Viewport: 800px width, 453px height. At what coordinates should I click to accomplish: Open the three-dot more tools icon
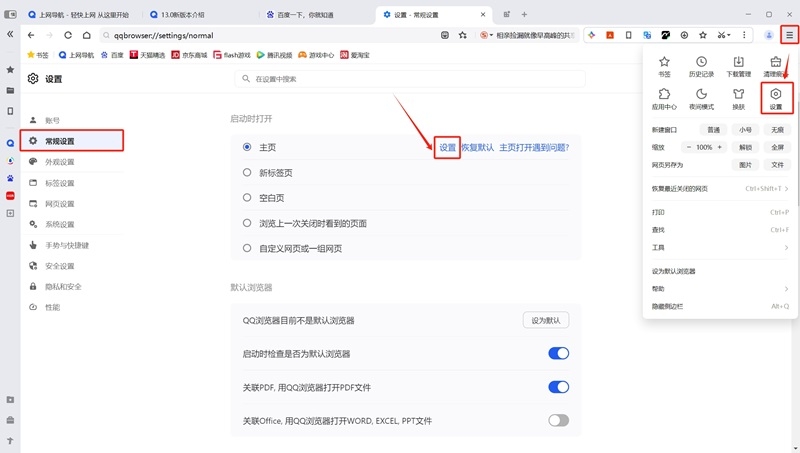click(x=744, y=35)
